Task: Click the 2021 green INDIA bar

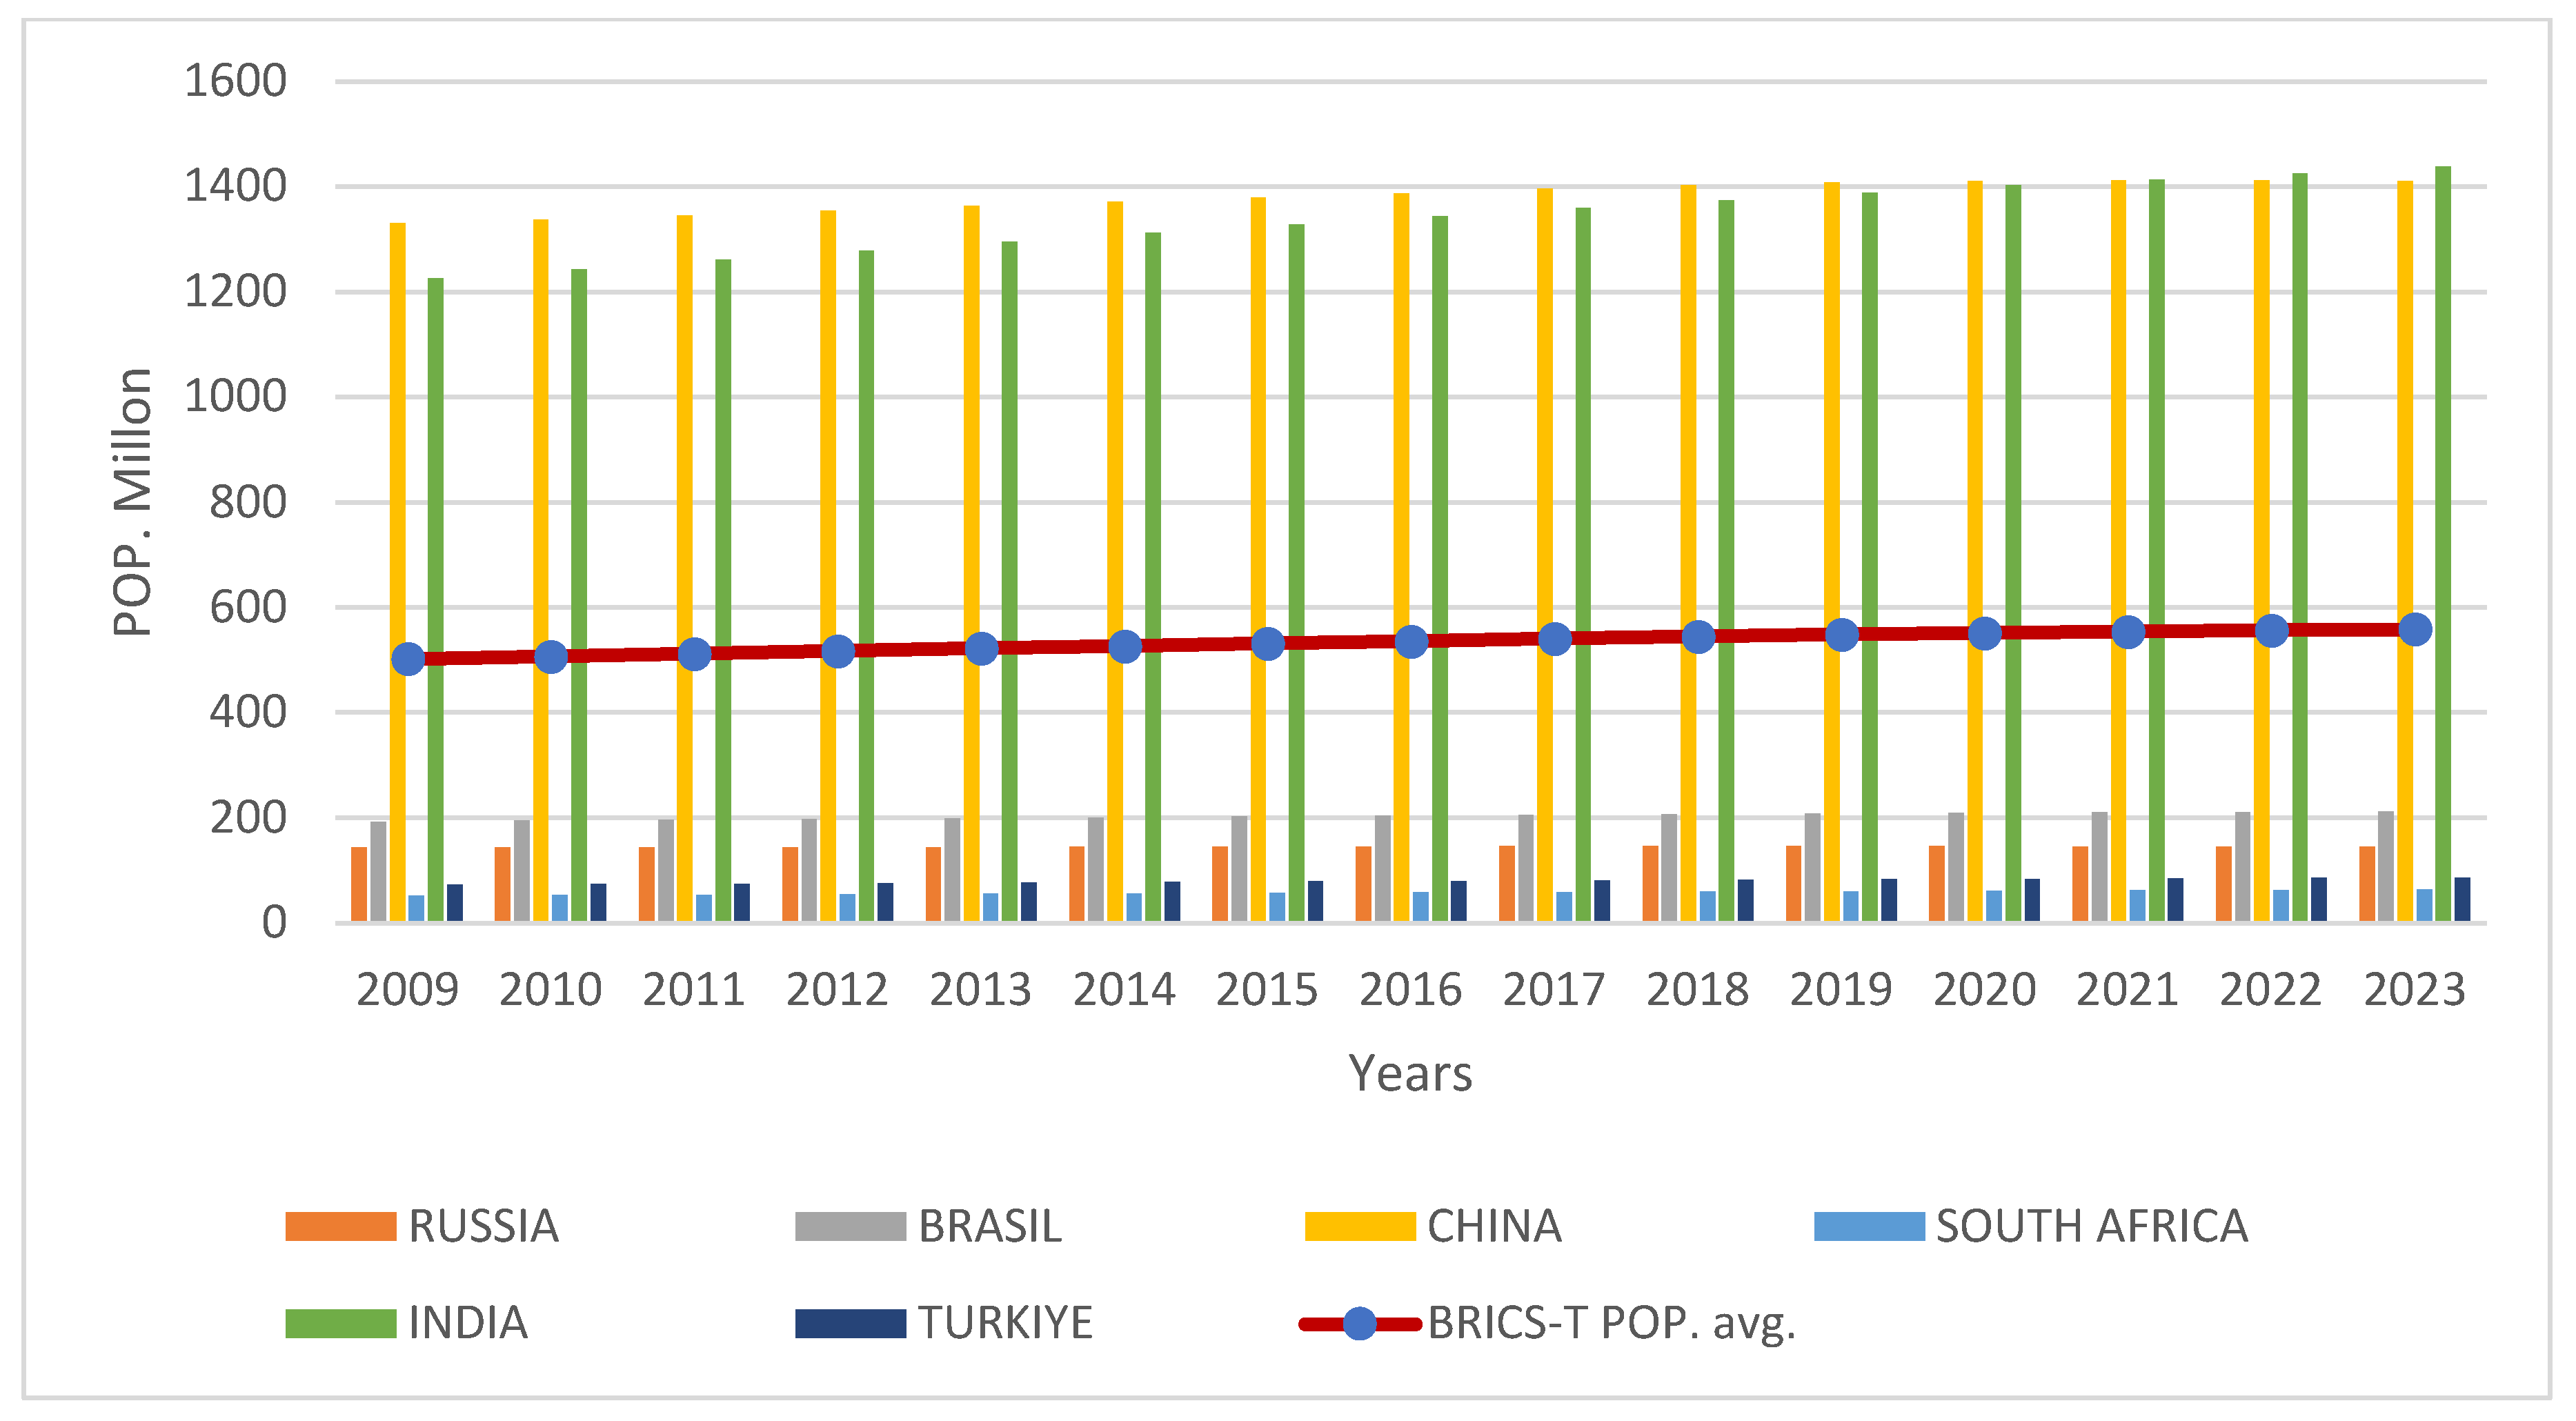Action: click(2157, 550)
